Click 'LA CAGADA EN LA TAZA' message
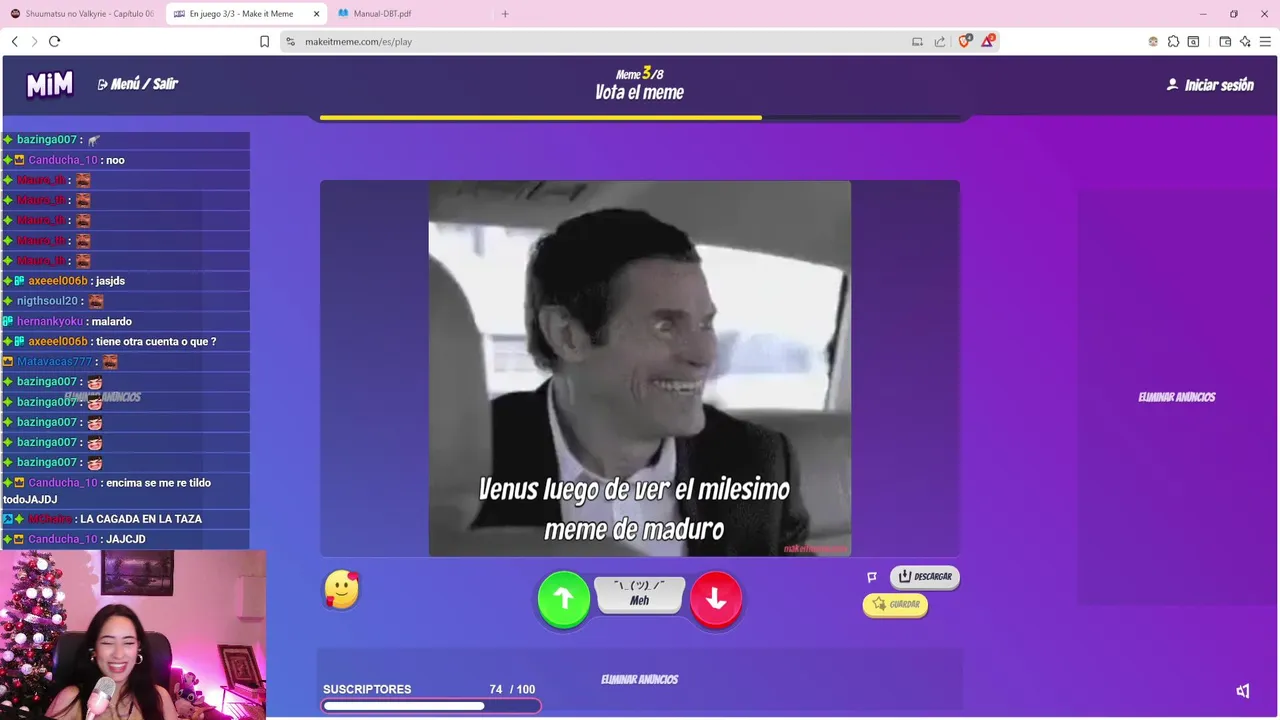1280x720 pixels. [141, 519]
